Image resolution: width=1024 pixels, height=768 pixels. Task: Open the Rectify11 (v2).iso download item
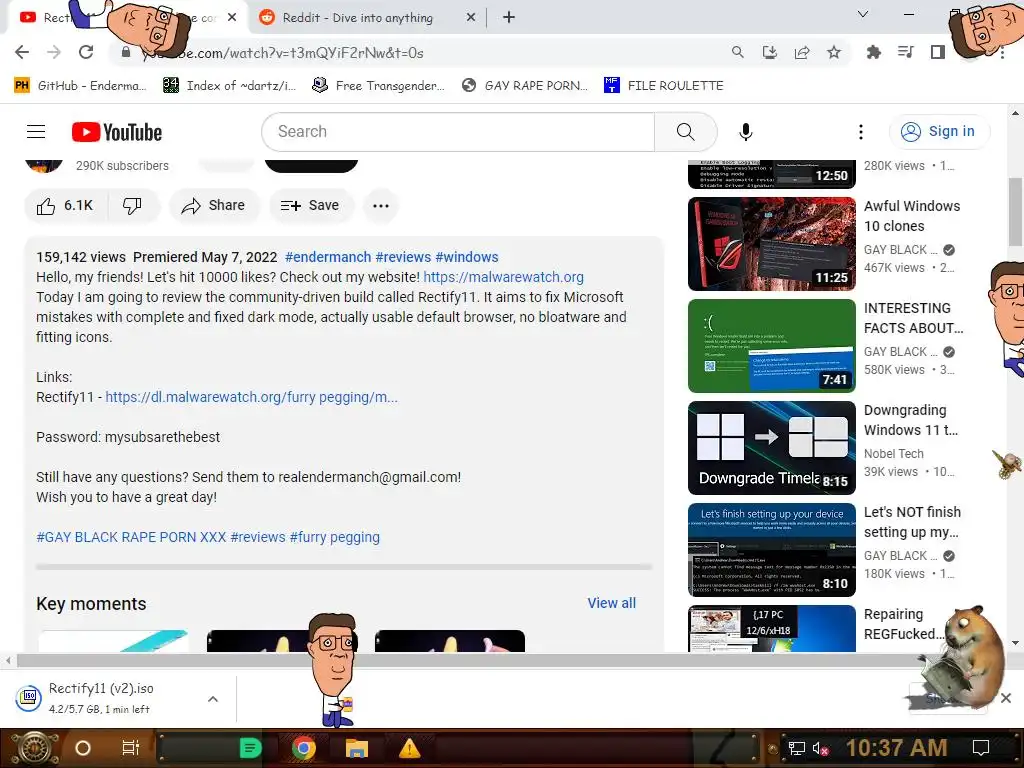point(101,698)
